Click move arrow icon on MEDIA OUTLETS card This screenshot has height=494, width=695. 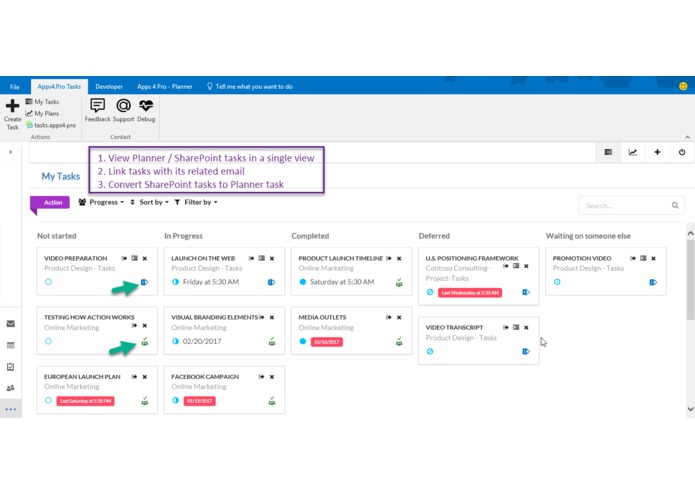389,317
